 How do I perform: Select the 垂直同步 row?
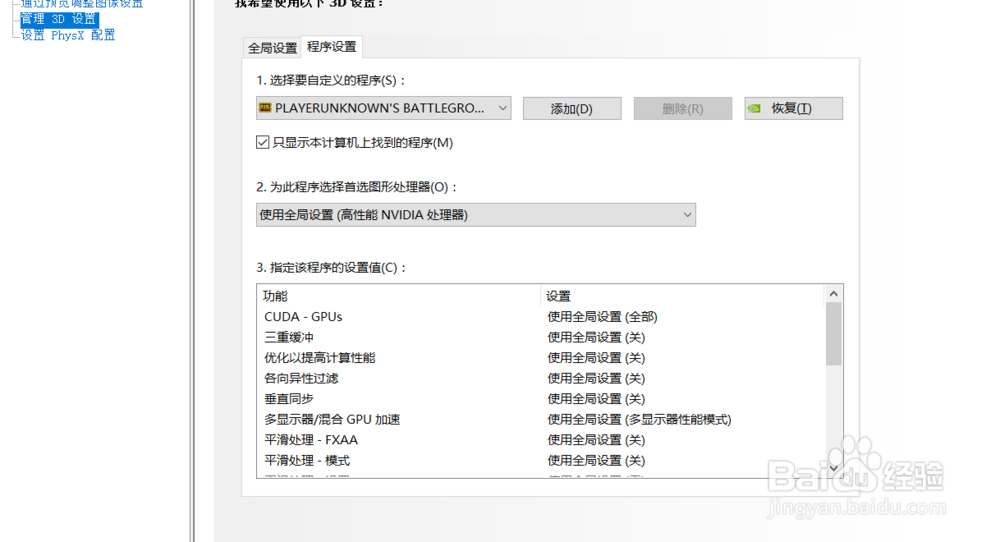(x=541, y=399)
